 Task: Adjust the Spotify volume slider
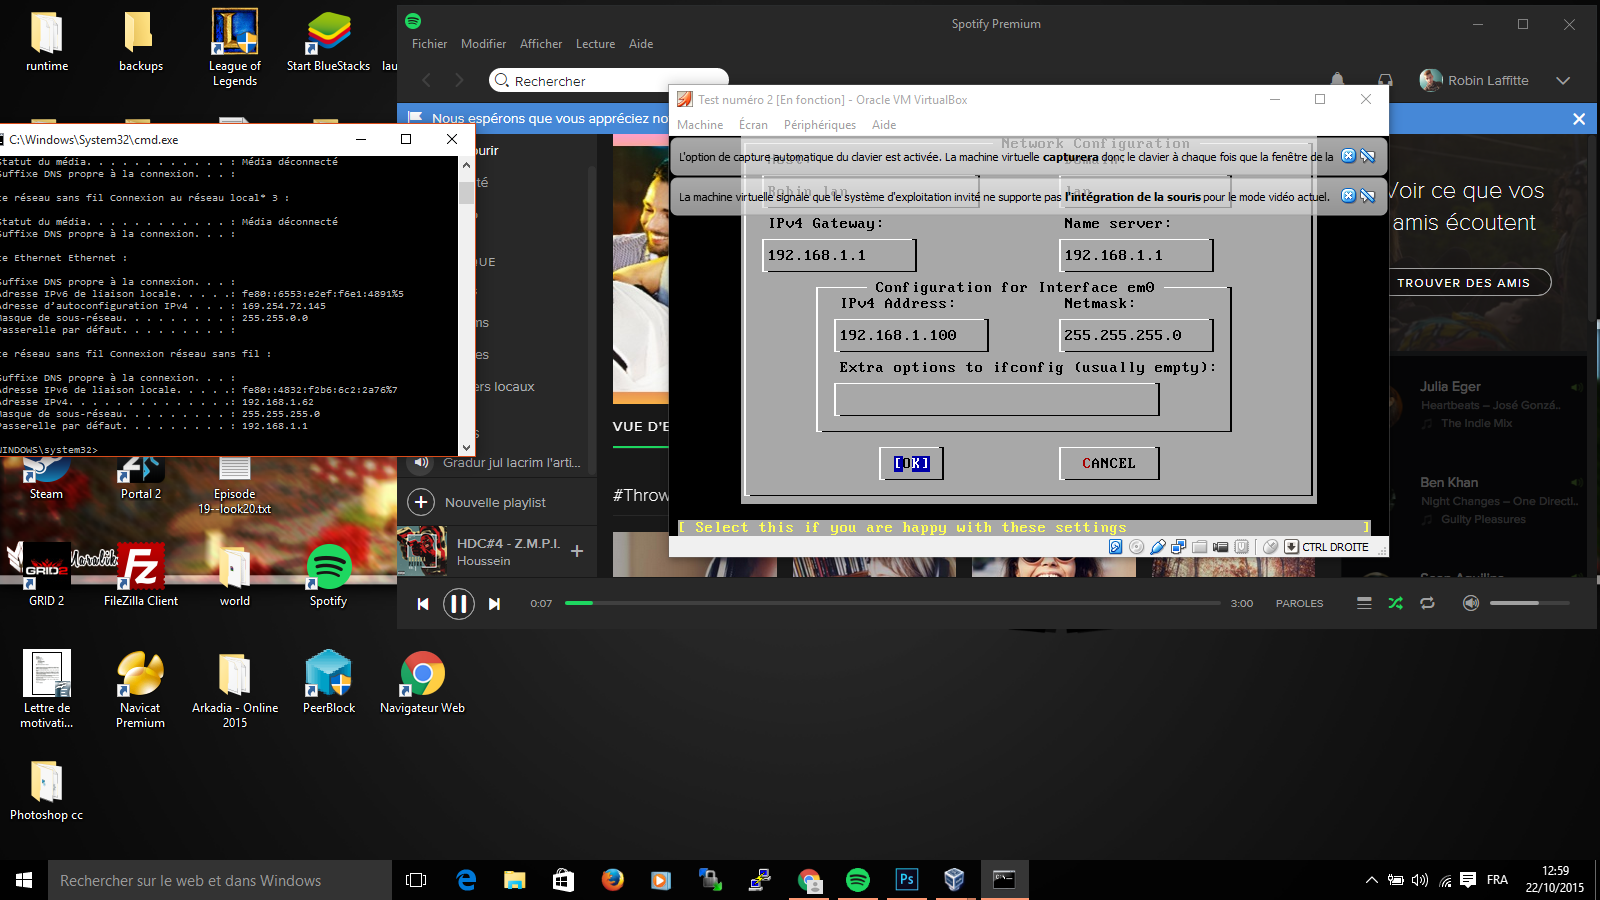[1529, 603]
